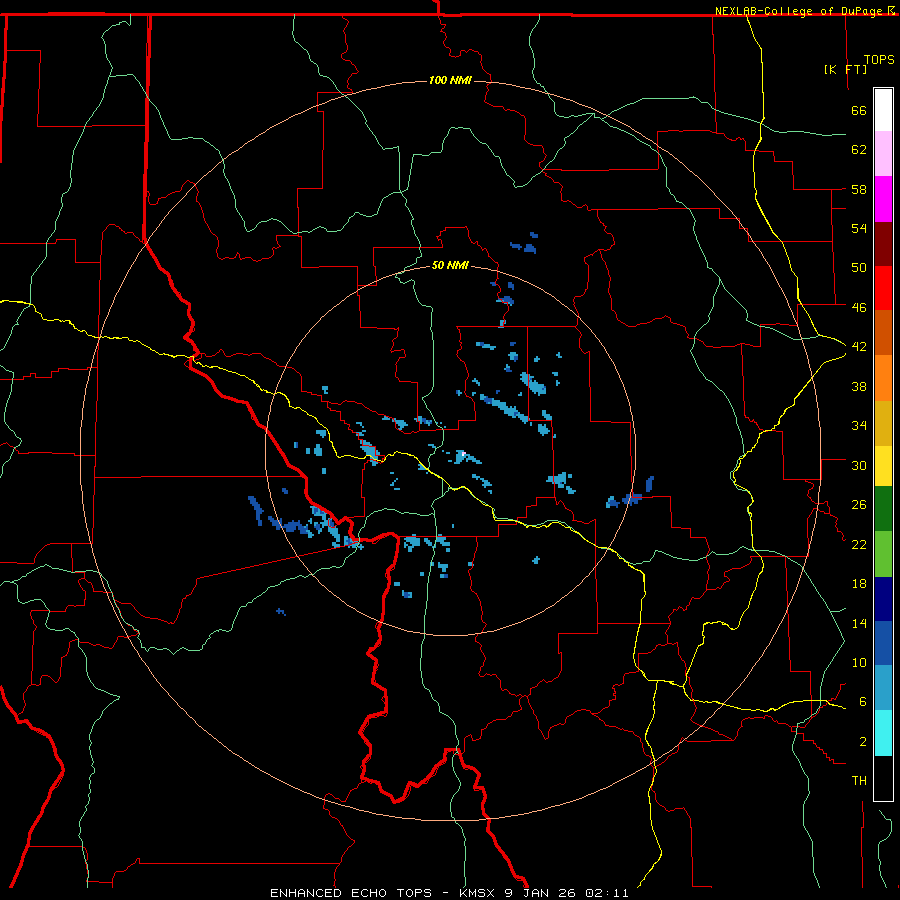Click the black TH legend swatch
The image size is (900, 900).
pyautogui.click(x=883, y=778)
